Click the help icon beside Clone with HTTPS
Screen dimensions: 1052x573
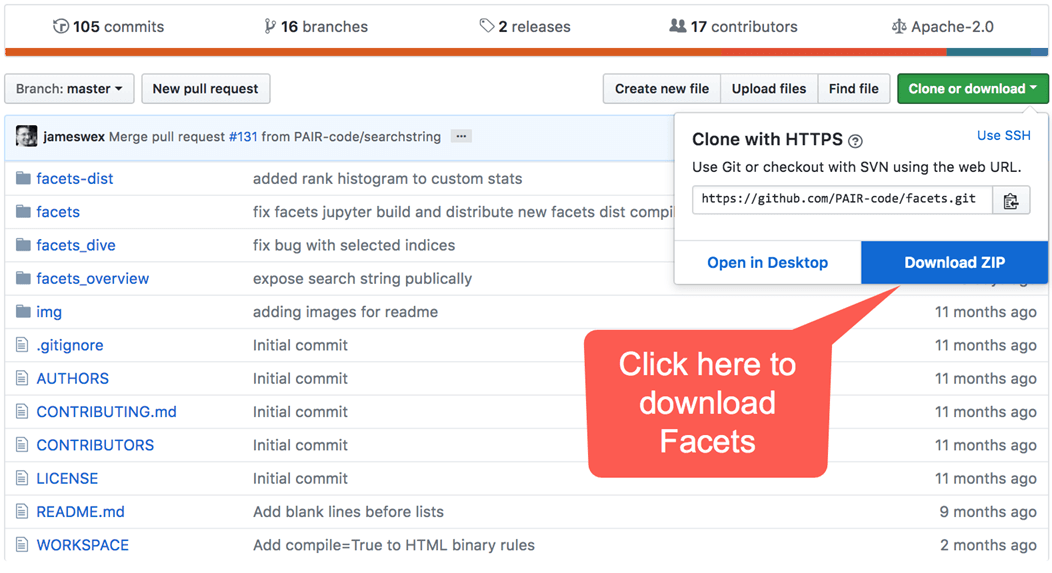point(855,141)
